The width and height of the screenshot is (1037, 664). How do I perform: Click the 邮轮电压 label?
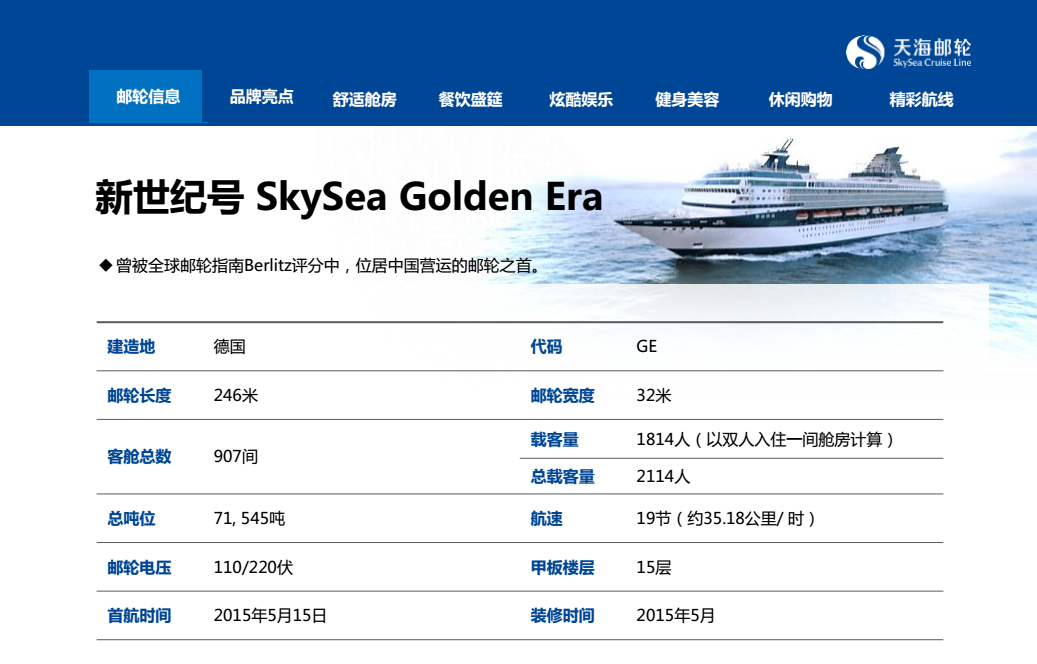coord(139,567)
